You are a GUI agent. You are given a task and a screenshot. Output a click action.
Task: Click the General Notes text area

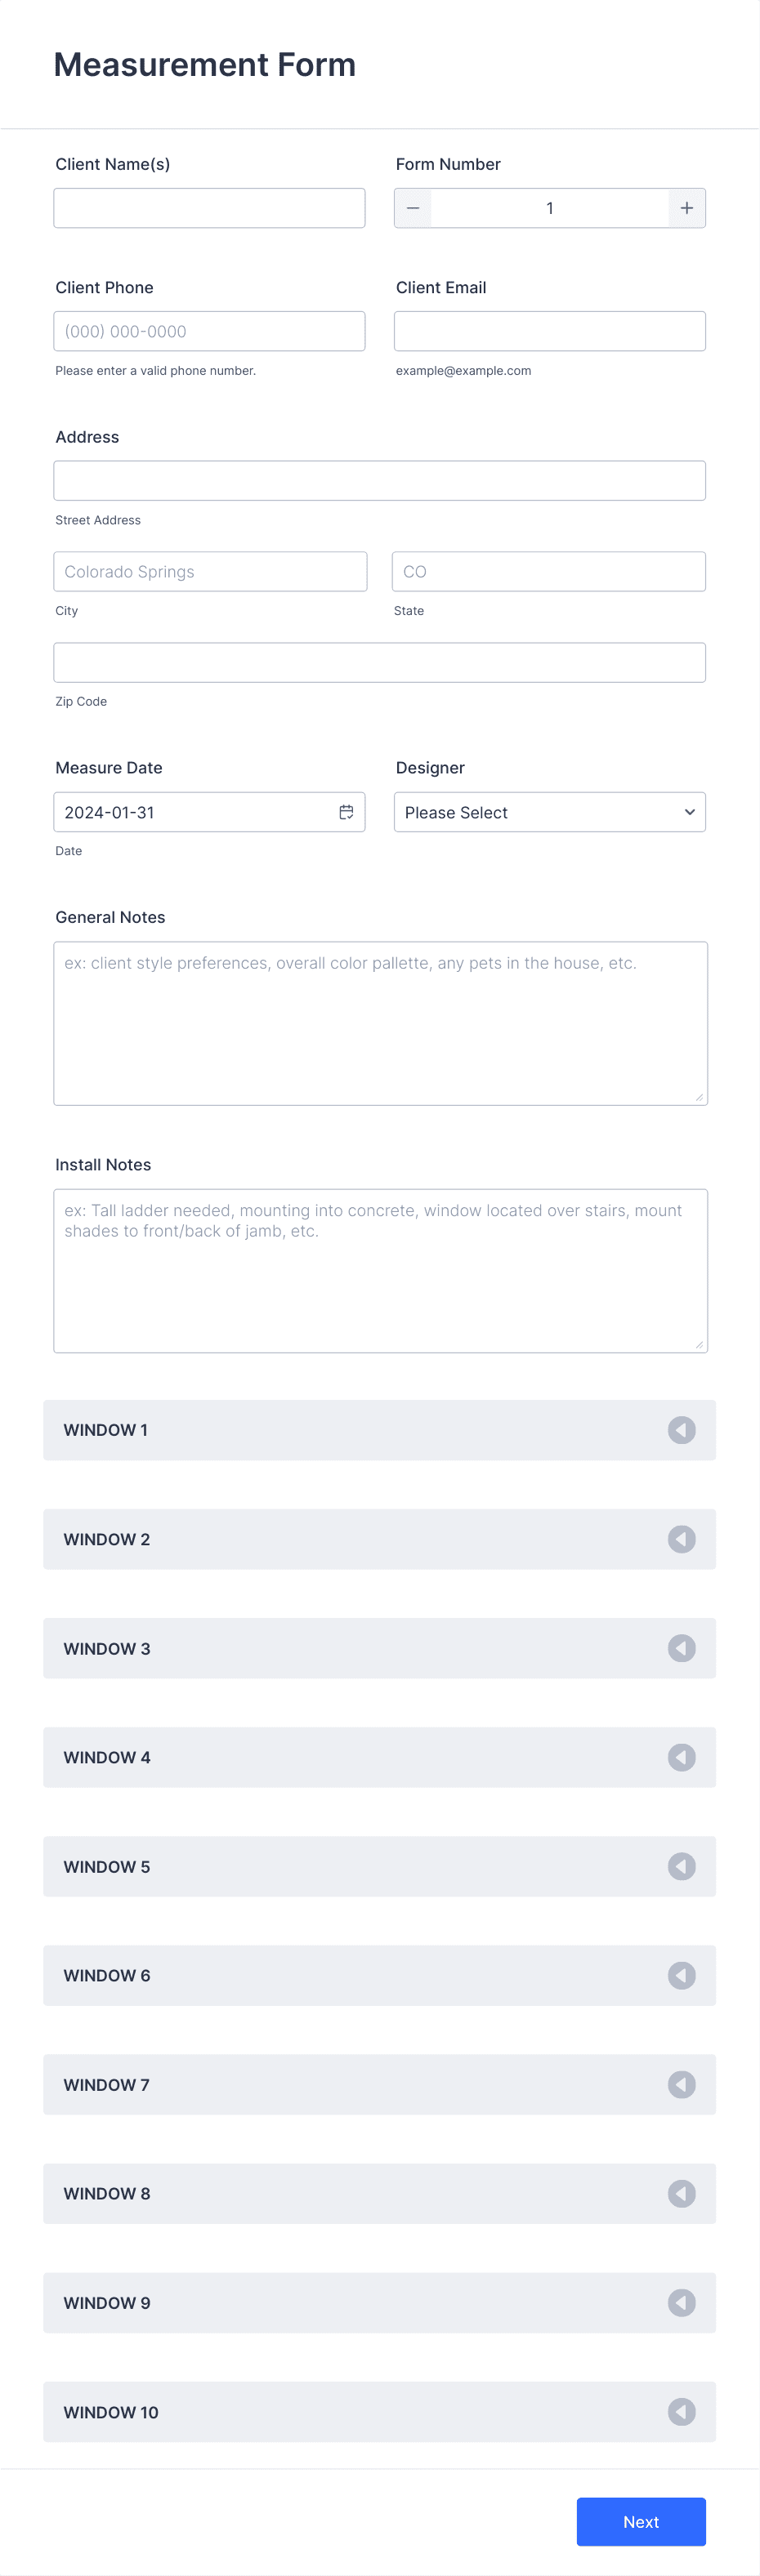(x=380, y=1022)
